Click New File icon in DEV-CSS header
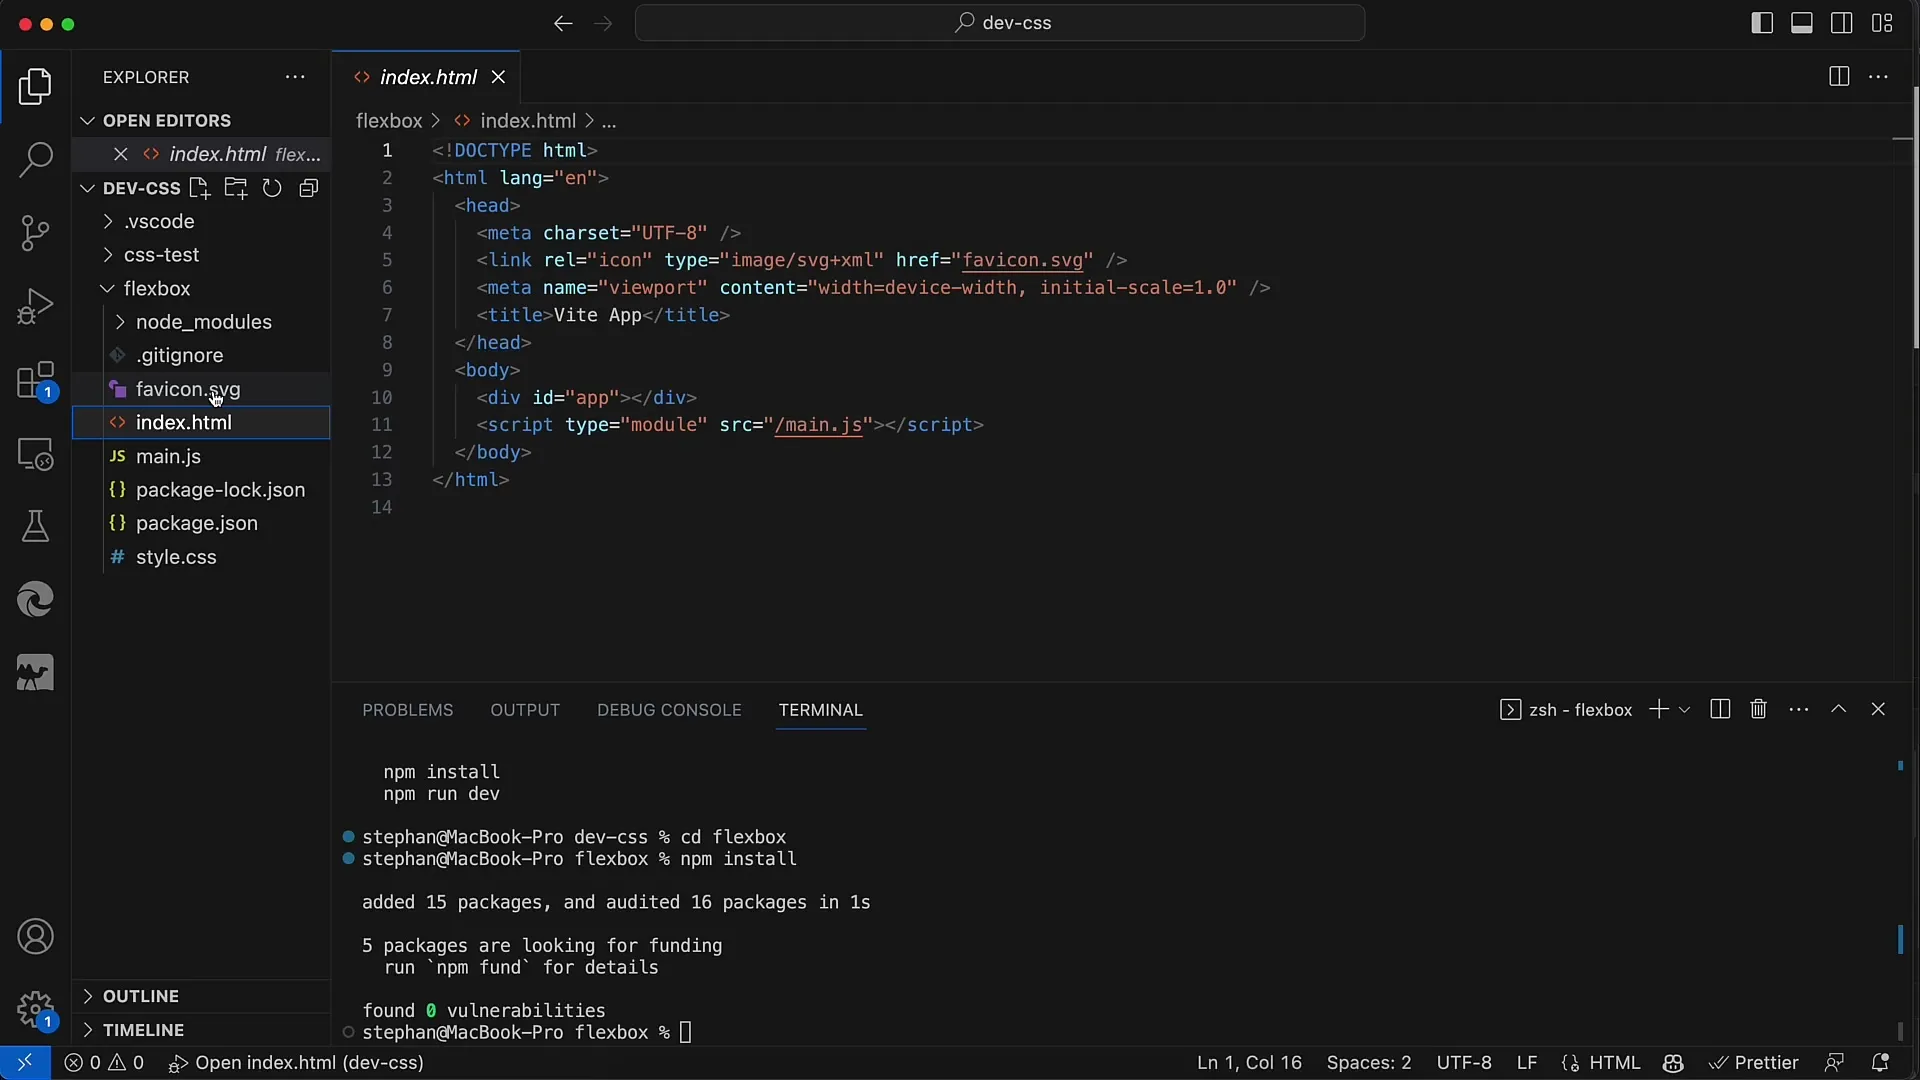 click(199, 188)
